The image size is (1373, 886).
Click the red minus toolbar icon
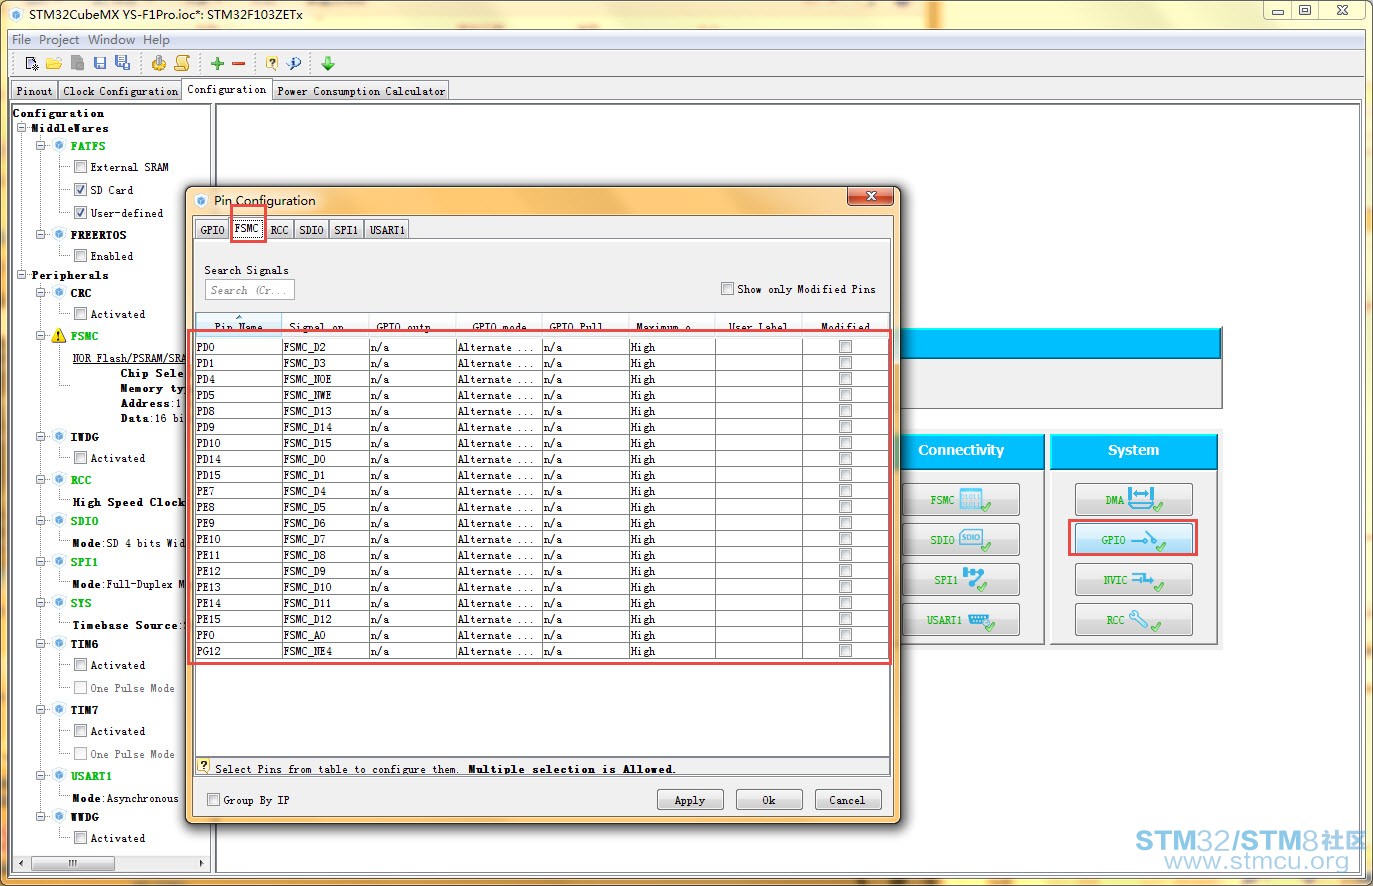[x=239, y=63]
